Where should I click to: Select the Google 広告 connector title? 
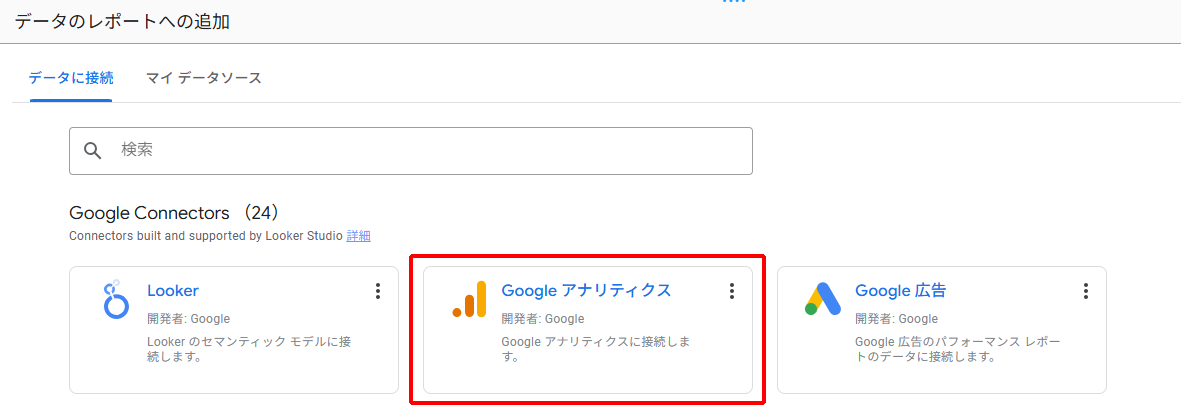pos(900,291)
